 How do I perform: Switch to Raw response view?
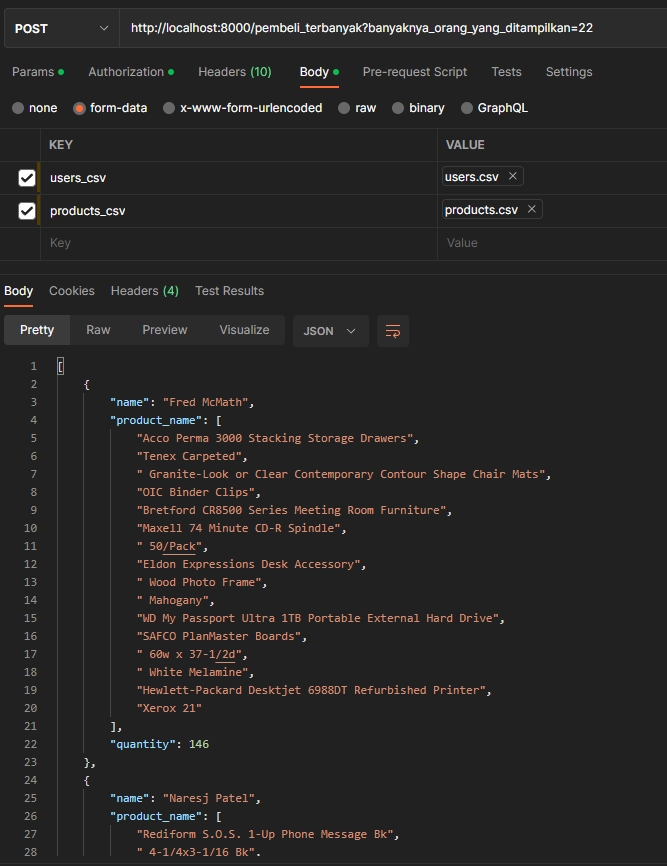(x=98, y=329)
